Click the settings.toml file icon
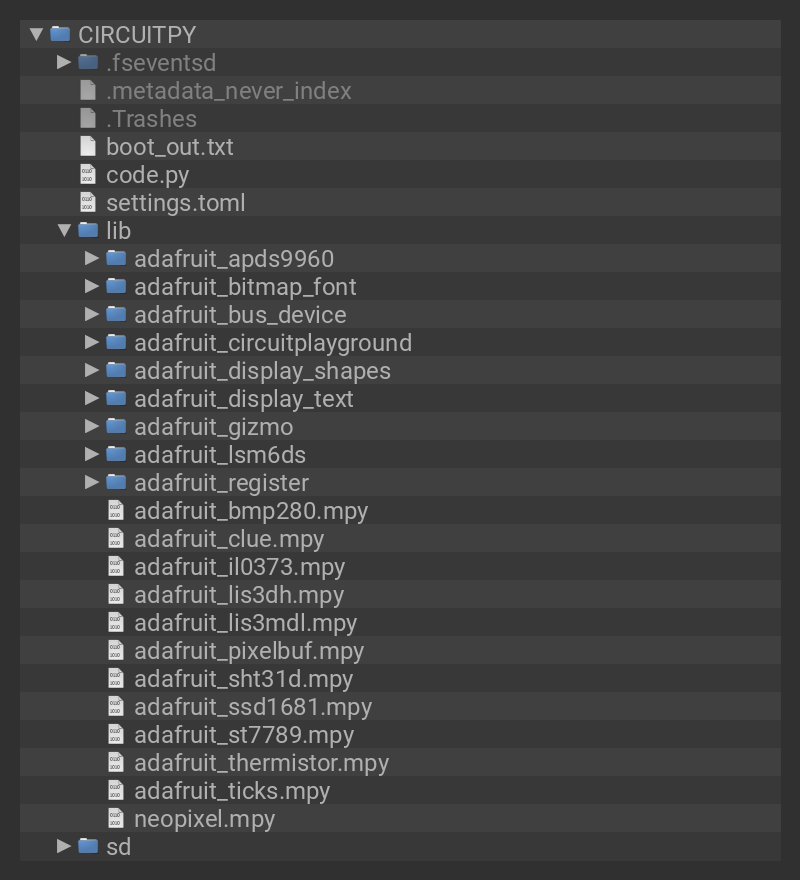 pyautogui.click(x=88, y=202)
